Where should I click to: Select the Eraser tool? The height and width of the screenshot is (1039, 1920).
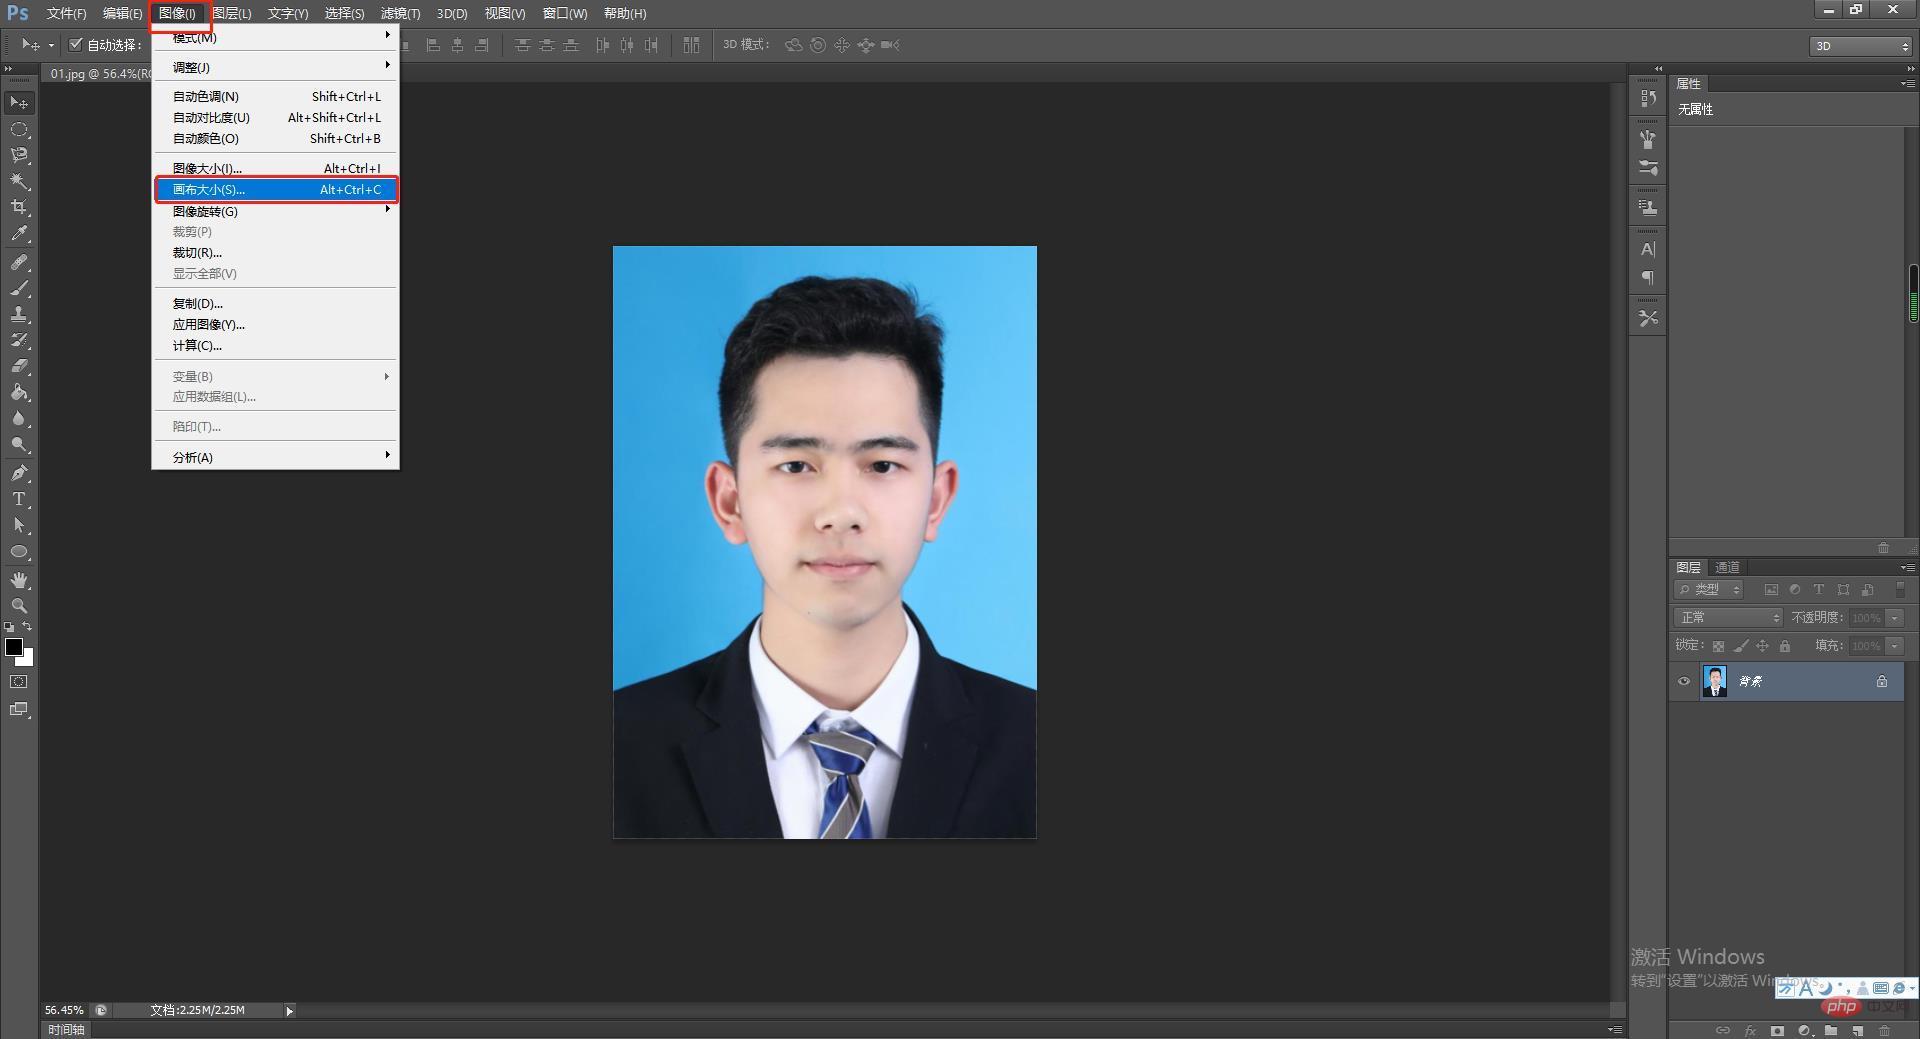point(19,366)
